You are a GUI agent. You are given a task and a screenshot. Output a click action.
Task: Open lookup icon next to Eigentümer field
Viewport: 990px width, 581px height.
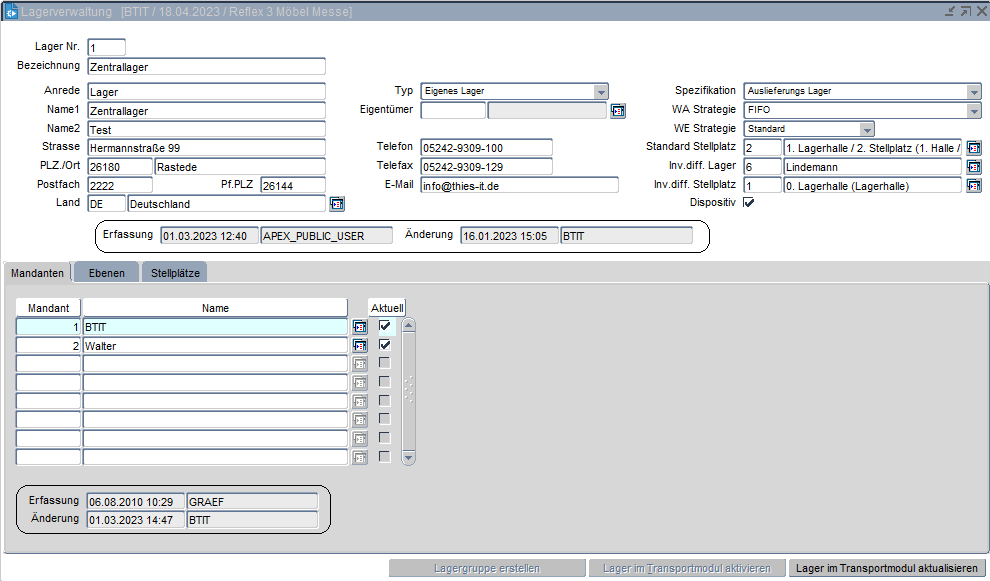pyautogui.click(x=618, y=111)
